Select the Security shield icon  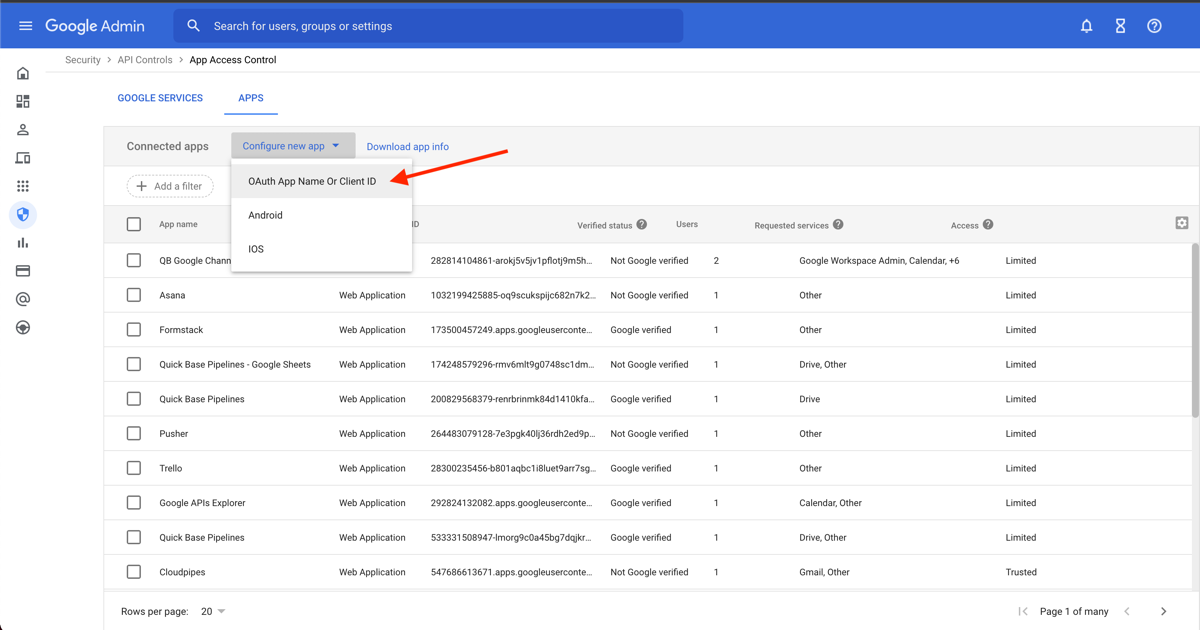[x=23, y=214]
